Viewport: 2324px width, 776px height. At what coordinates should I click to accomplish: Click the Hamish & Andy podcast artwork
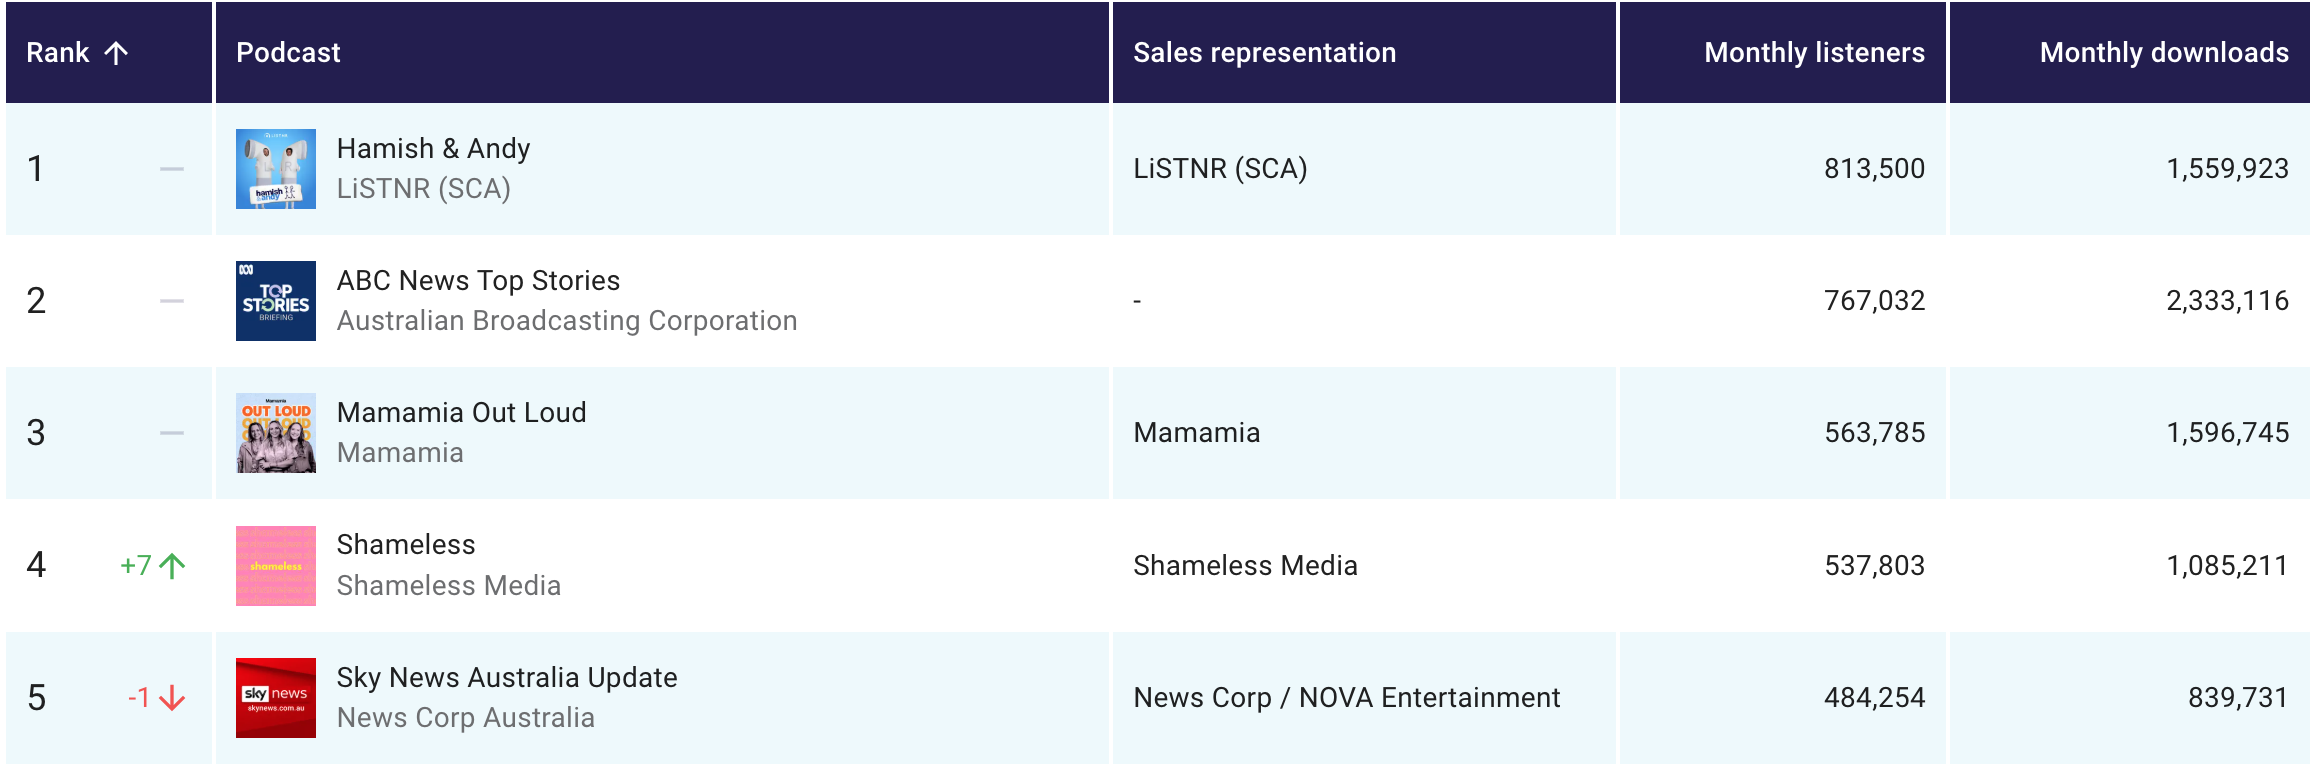pyautogui.click(x=276, y=169)
